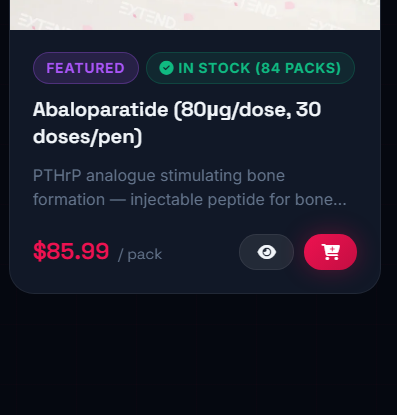Click the plus sign on cart icon
Viewport: 397px width, 415px height.
tap(332, 249)
